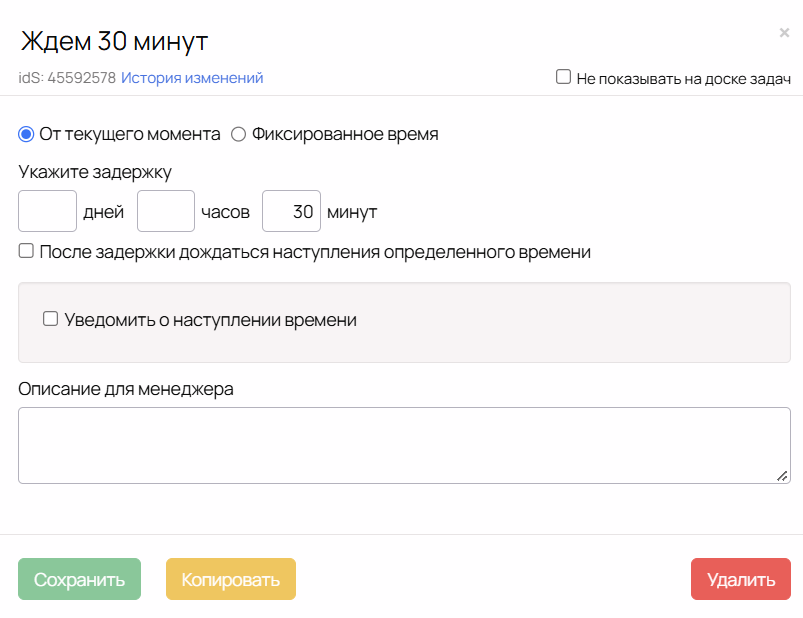Viewport: 803px width, 618px height.
Task: Close the dialog with the X icon
Action: (784, 33)
